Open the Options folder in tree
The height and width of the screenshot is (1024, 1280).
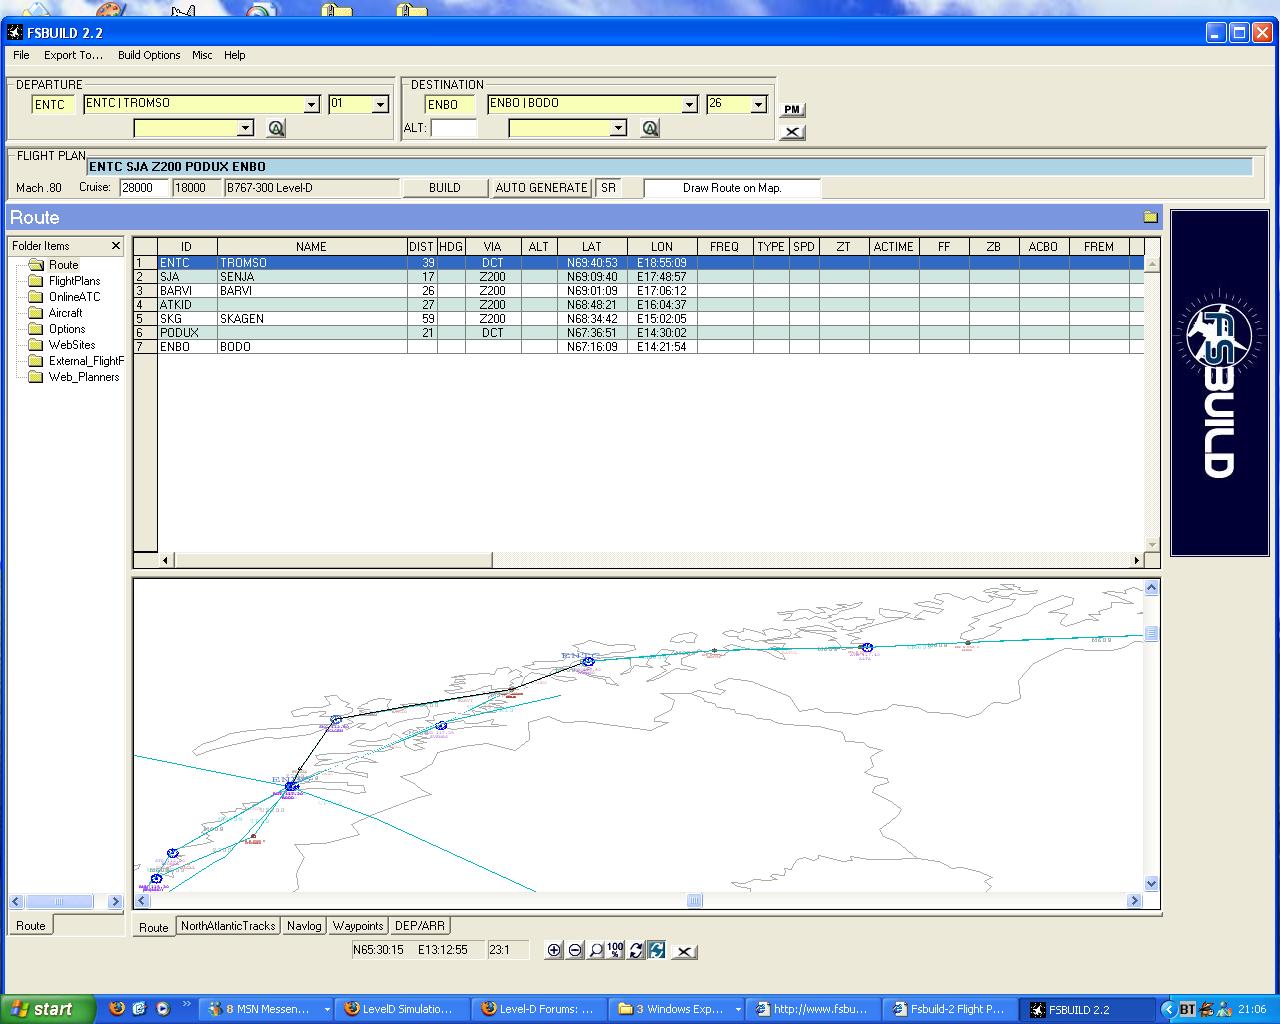[x=67, y=329]
